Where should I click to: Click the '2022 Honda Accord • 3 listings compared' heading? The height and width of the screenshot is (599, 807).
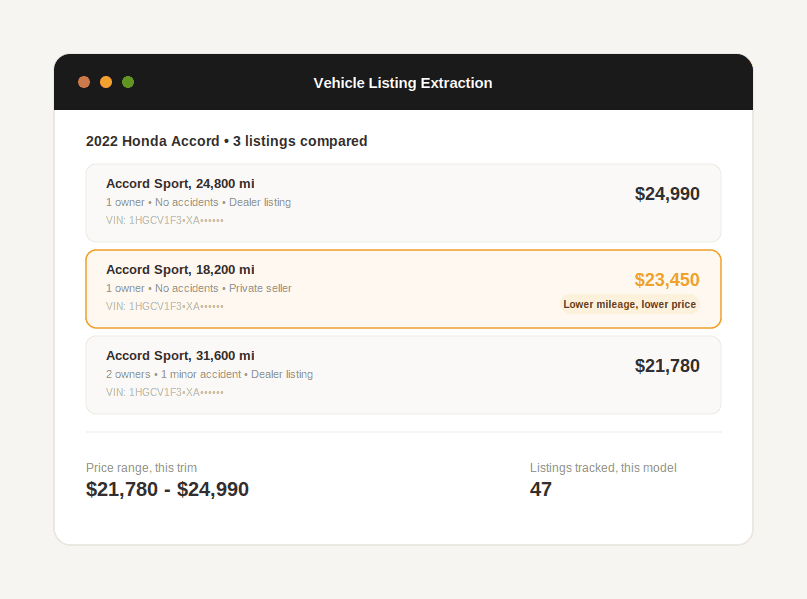tap(226, 141)
